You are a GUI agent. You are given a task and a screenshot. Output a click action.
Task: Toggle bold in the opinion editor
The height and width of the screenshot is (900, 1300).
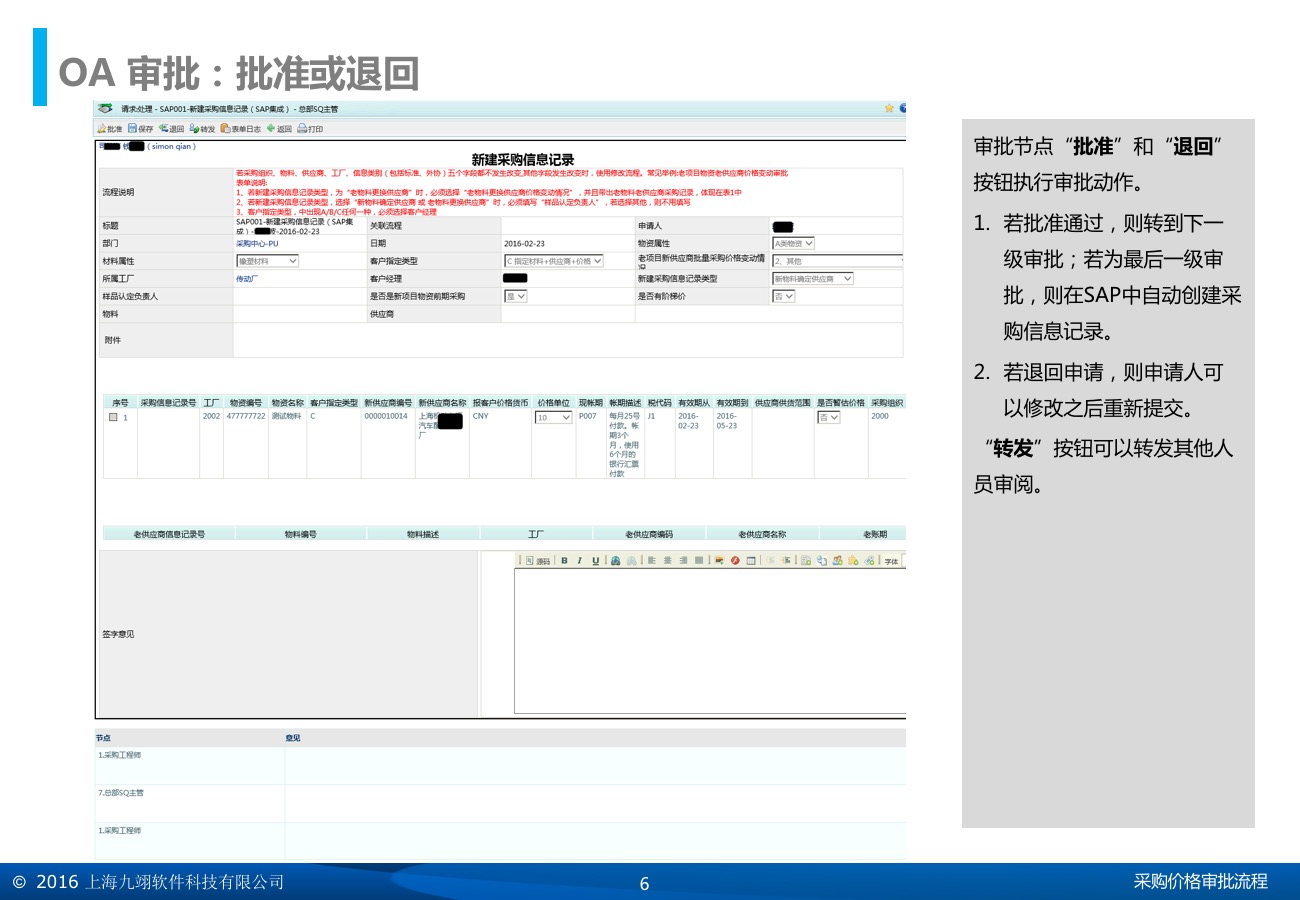click(564, 561)
